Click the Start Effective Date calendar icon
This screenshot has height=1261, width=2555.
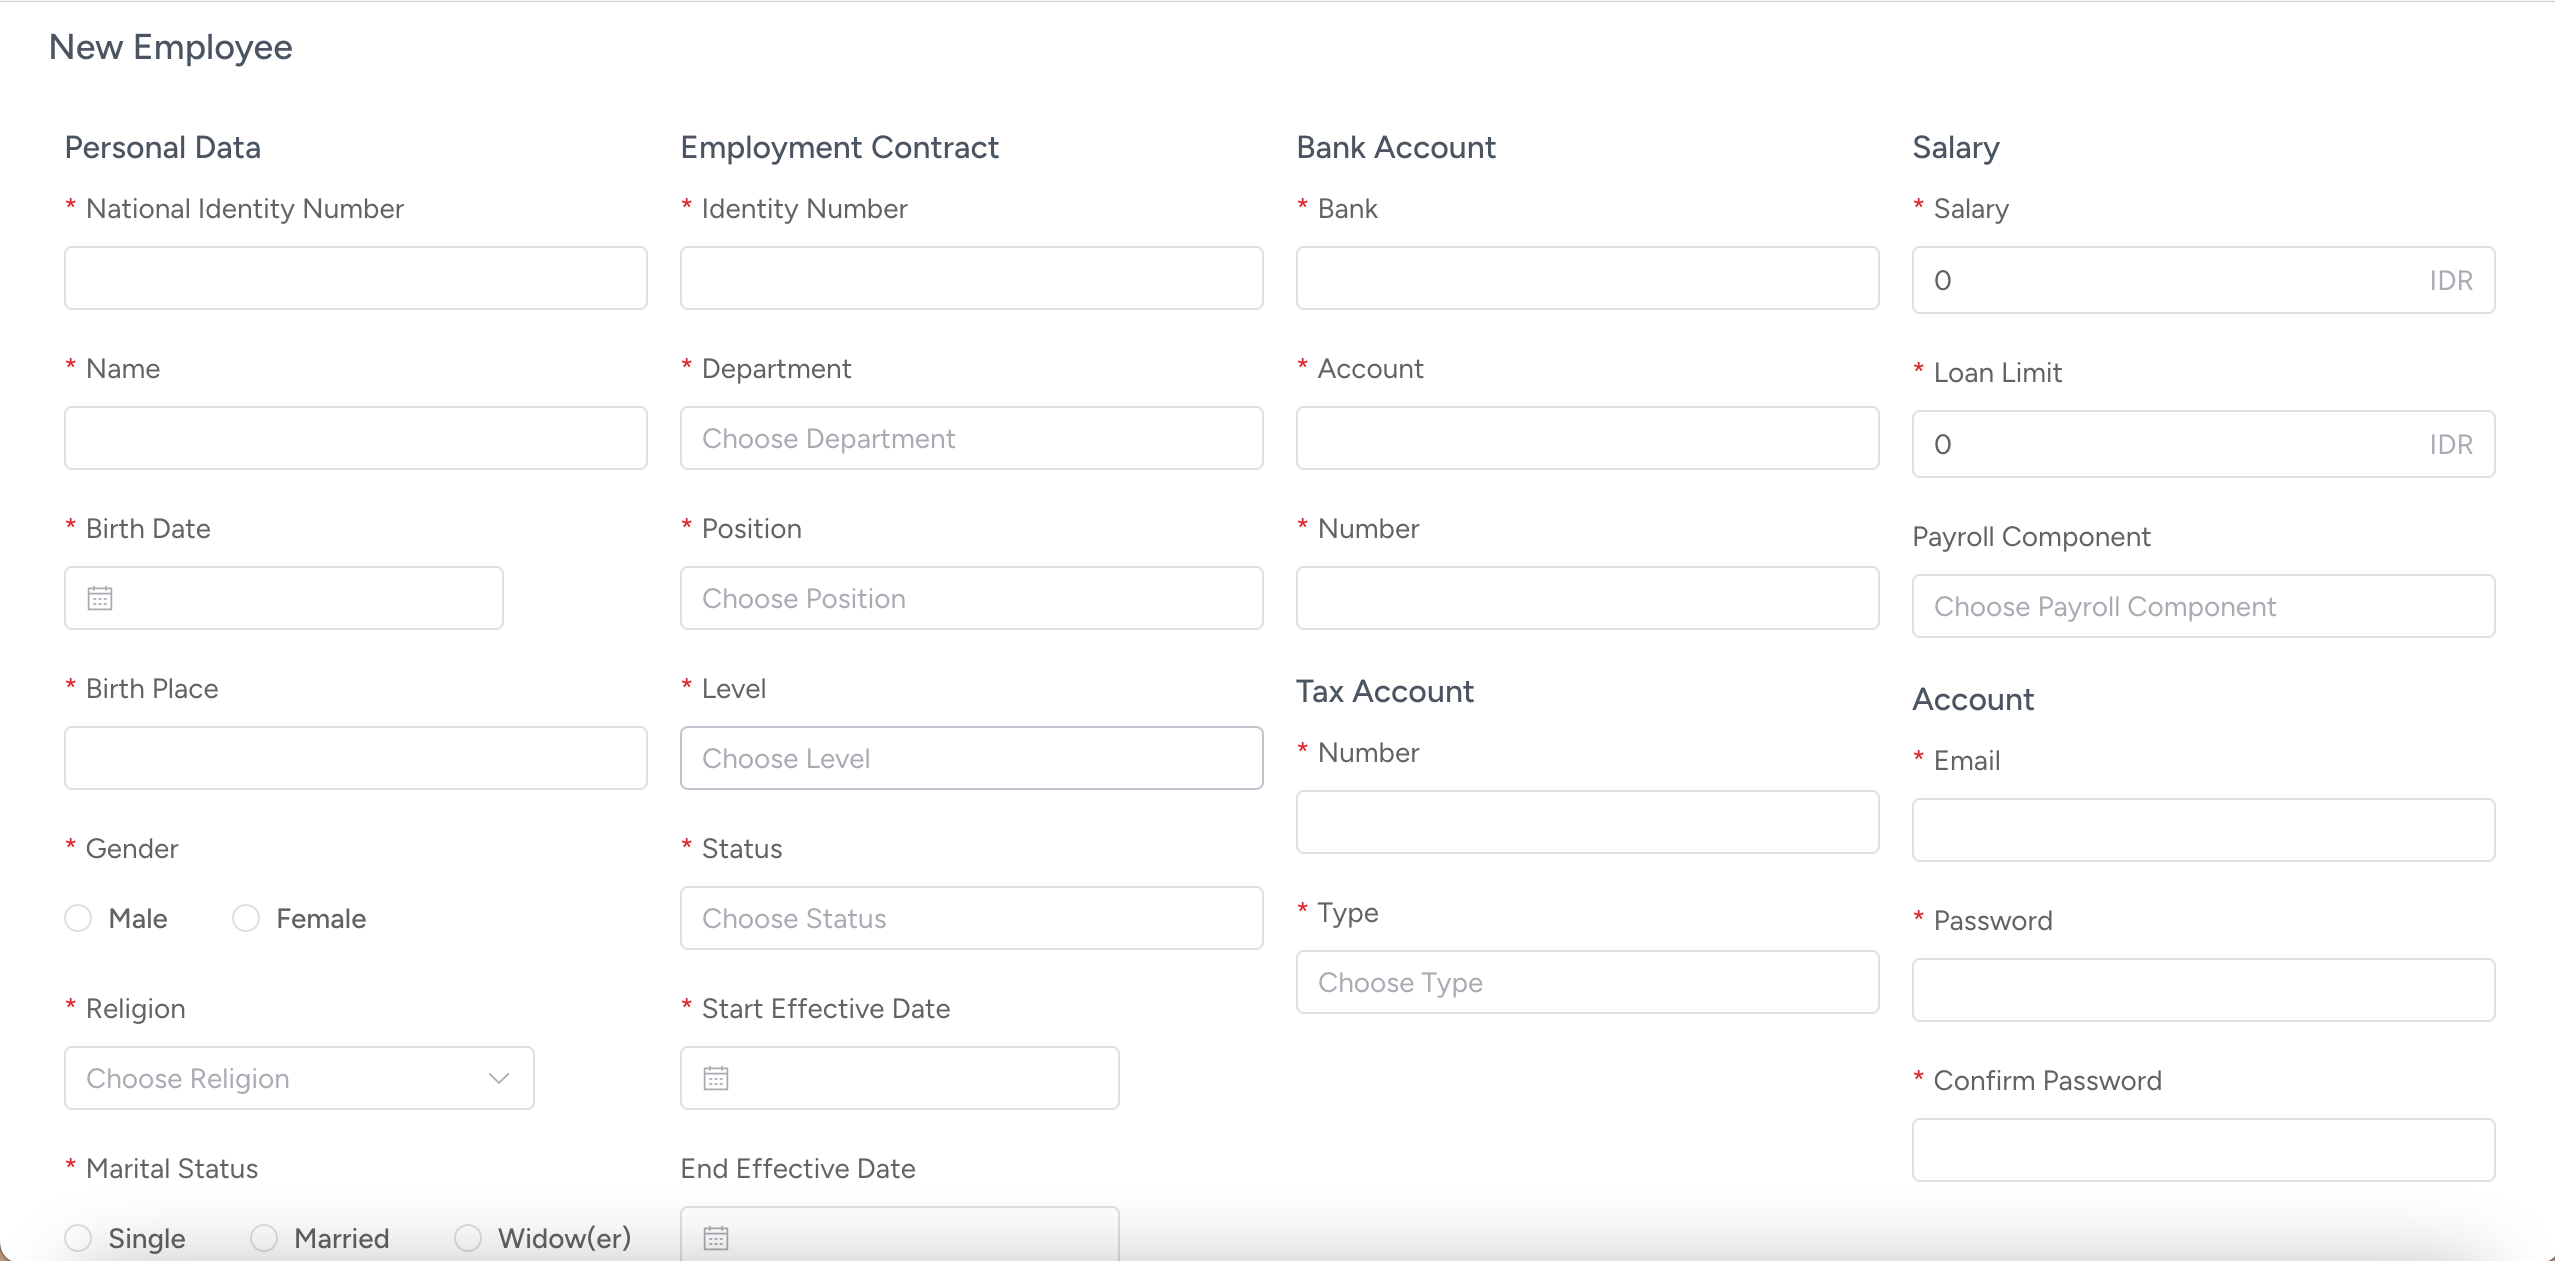(716, 1078)
